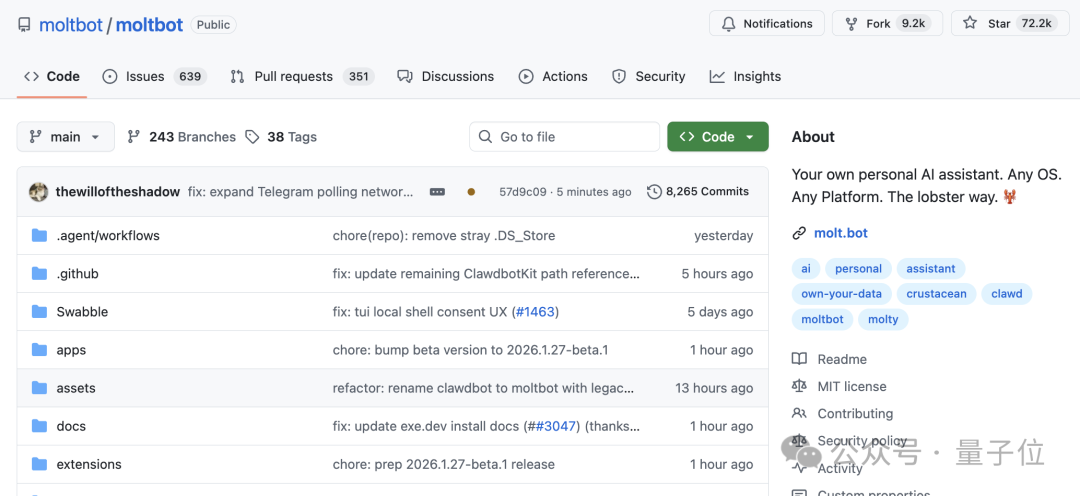
Task: Open the Insights tab
Action: pos(745,76)
